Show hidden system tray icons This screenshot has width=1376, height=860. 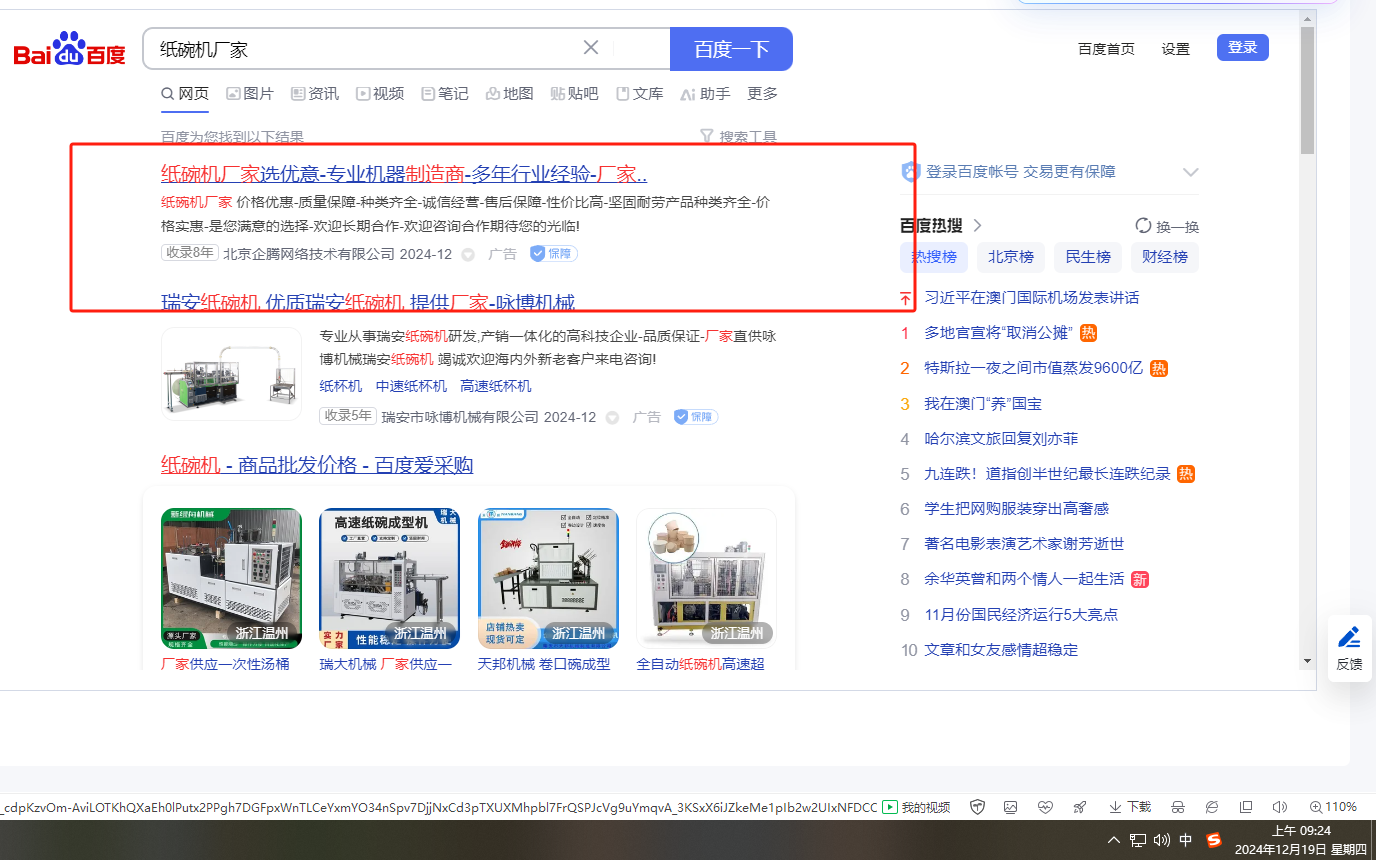1114,840
